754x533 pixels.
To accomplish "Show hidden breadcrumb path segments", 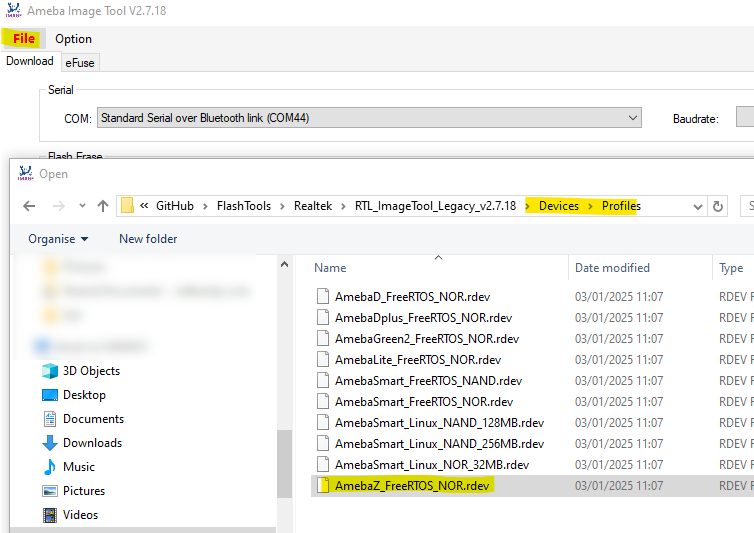I will tap(144, 206).
